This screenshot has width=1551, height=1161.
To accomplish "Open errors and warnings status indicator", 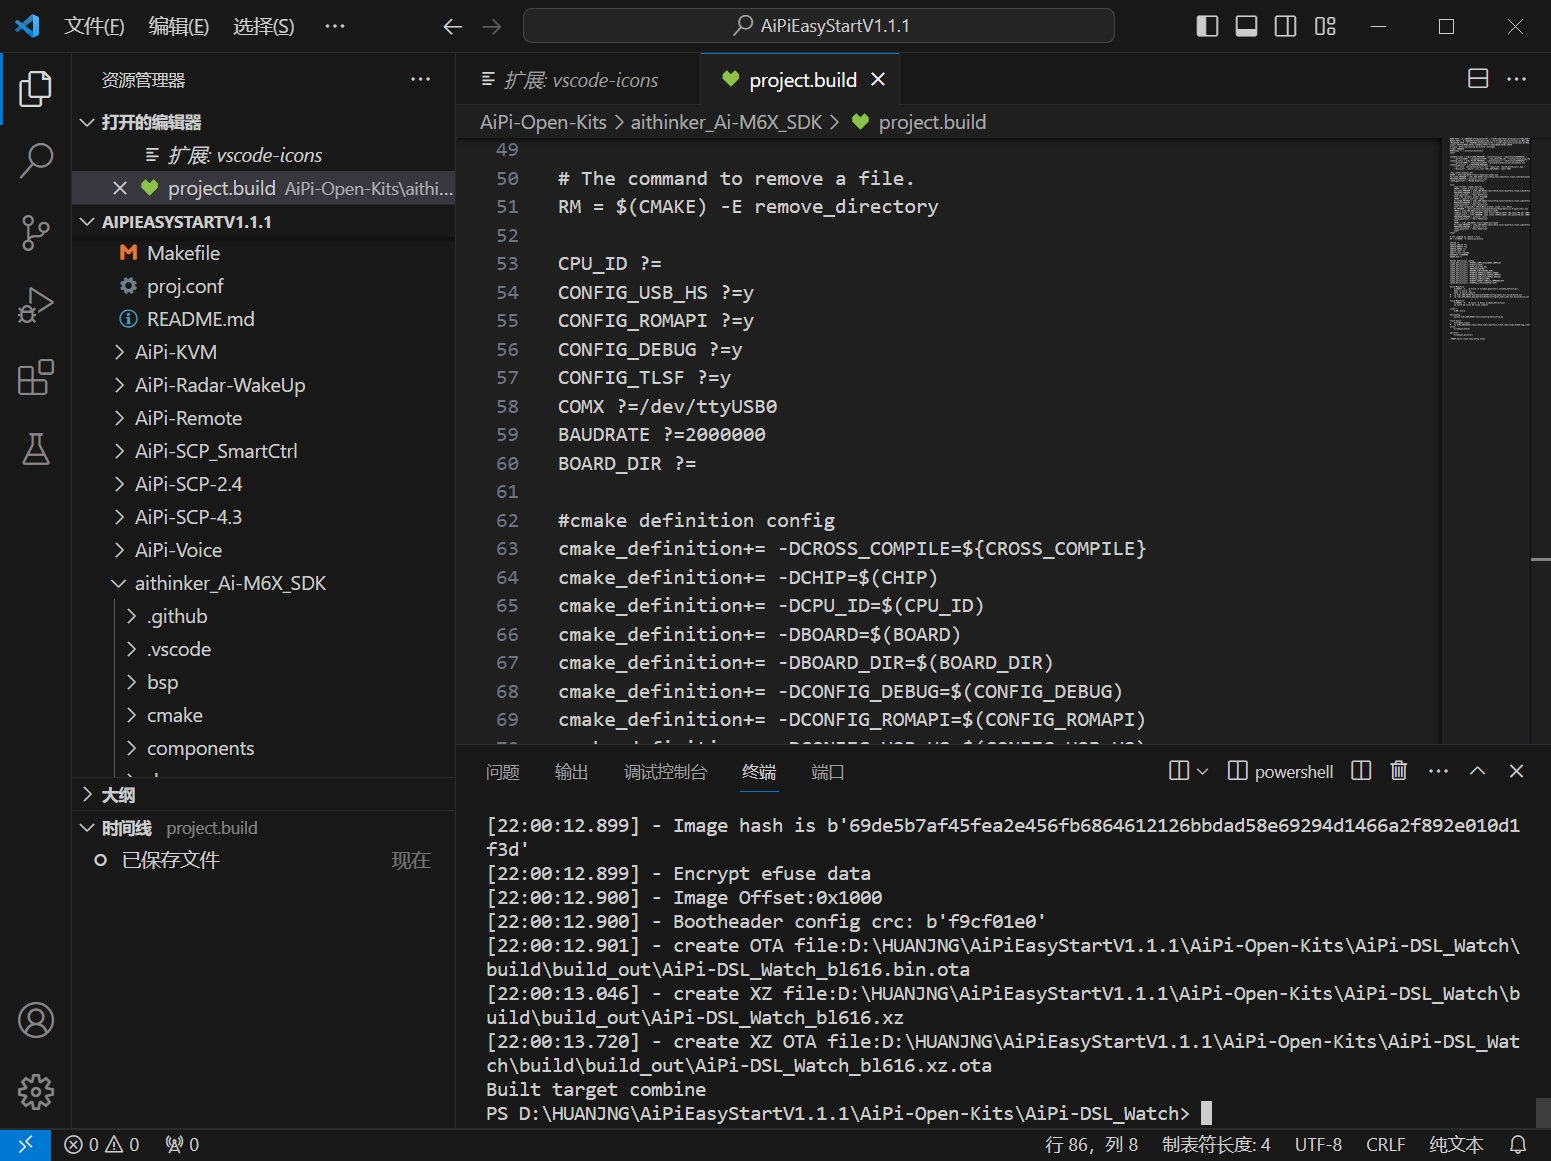I will [x=102, y=1145].
